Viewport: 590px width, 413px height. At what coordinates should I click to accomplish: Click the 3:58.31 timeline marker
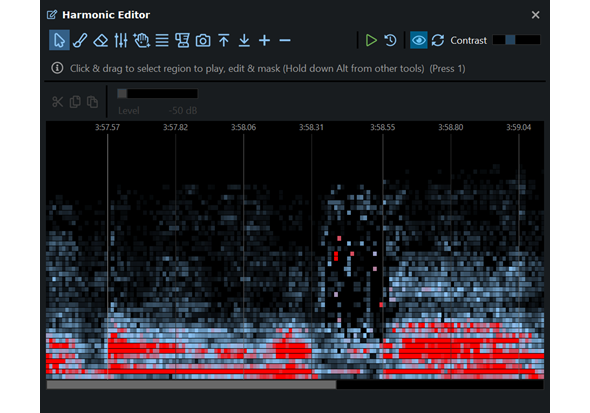pyautogui.click(x=311, y=128)
